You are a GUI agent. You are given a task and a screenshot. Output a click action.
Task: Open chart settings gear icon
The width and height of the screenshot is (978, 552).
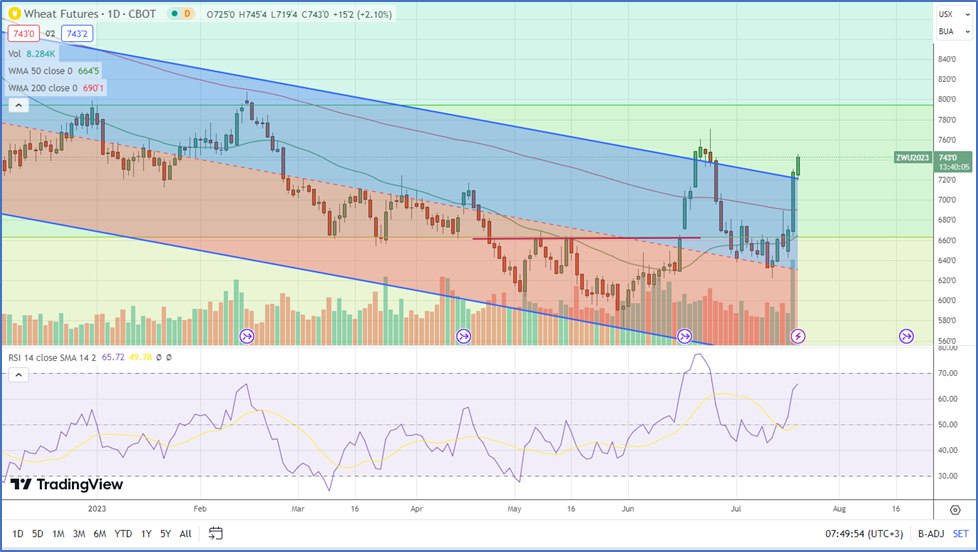955,510
